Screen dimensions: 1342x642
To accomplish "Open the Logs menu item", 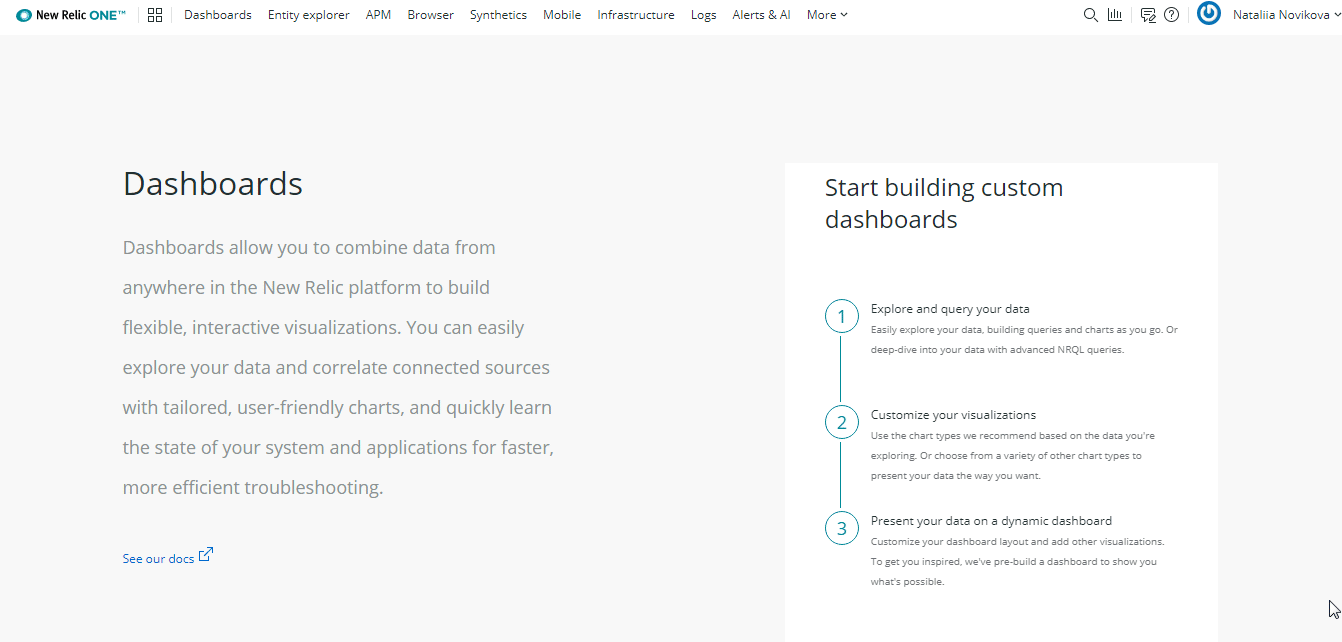I will pyautogui.click(x=703, y=15).
